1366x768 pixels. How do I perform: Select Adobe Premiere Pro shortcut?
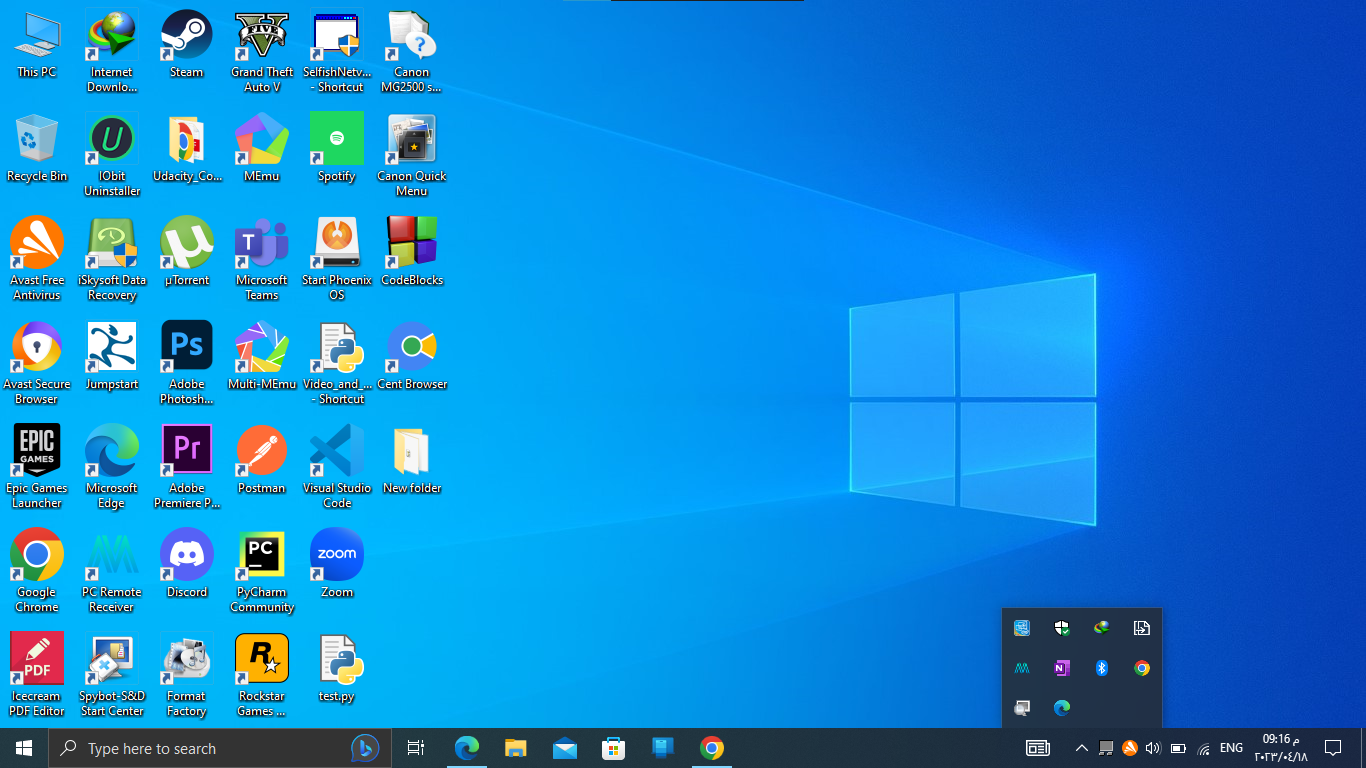coord(187,468)
